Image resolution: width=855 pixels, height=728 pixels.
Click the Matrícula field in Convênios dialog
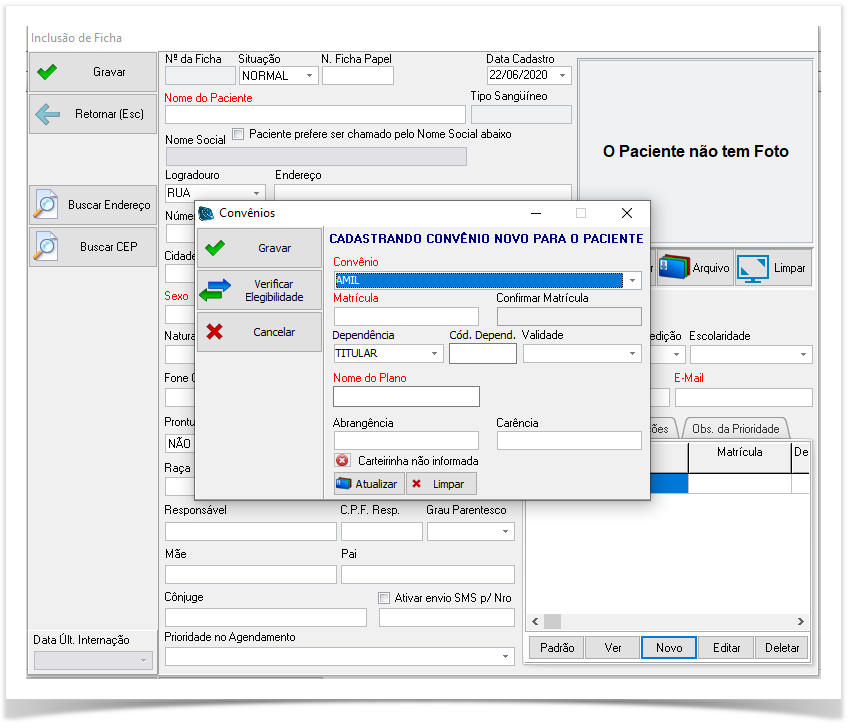click(x=406, y=317)
